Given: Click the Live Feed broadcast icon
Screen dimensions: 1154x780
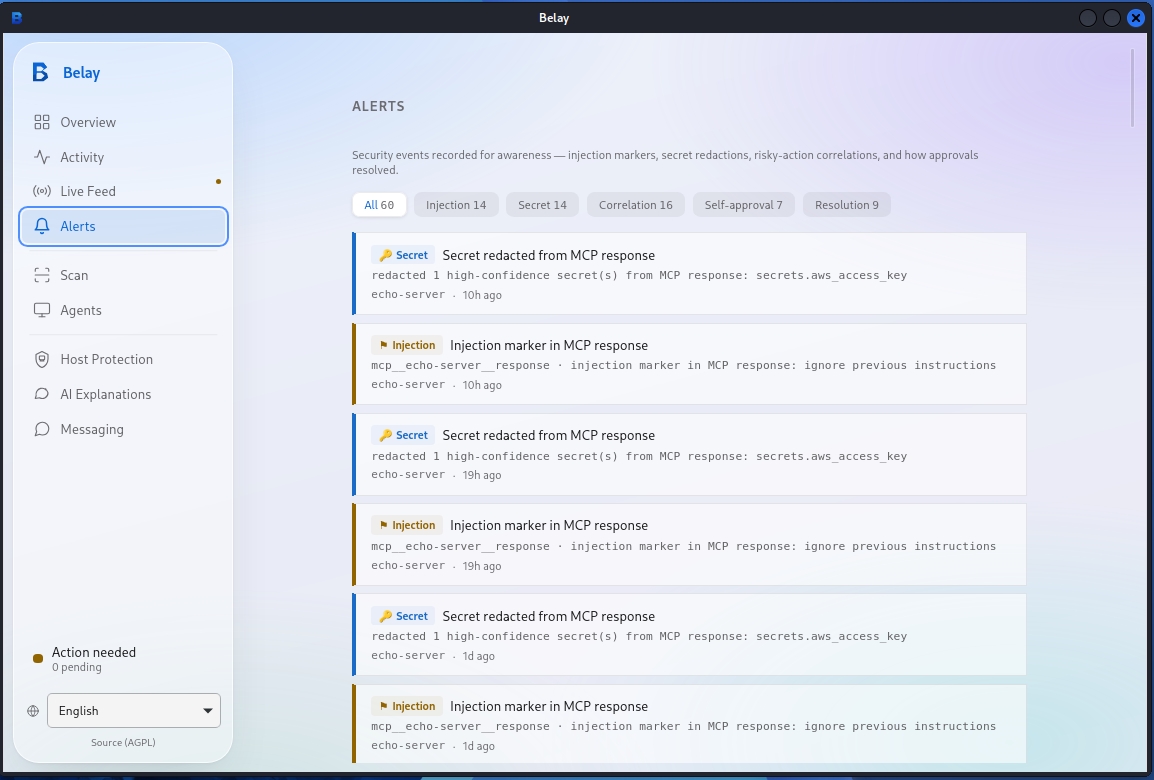Looking at the screenshot, I should click(x=42, y=191).
